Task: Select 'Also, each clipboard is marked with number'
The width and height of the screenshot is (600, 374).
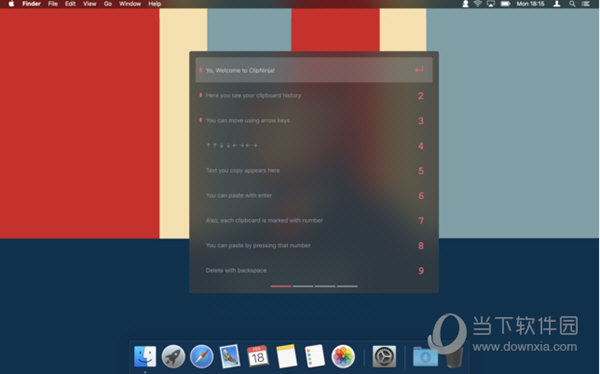Action: pyautogui.click(x=314, y=220)
